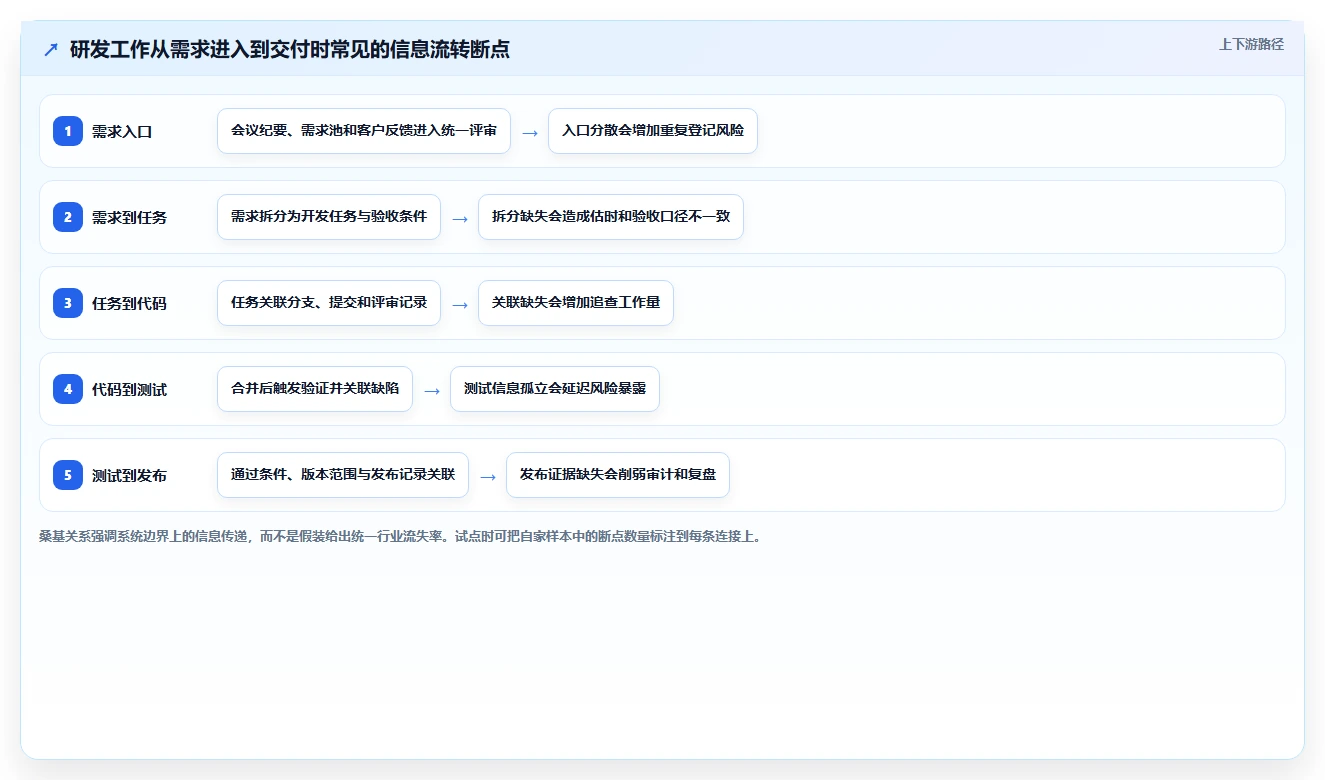Click the step 2 number badge

pos(68,217)
